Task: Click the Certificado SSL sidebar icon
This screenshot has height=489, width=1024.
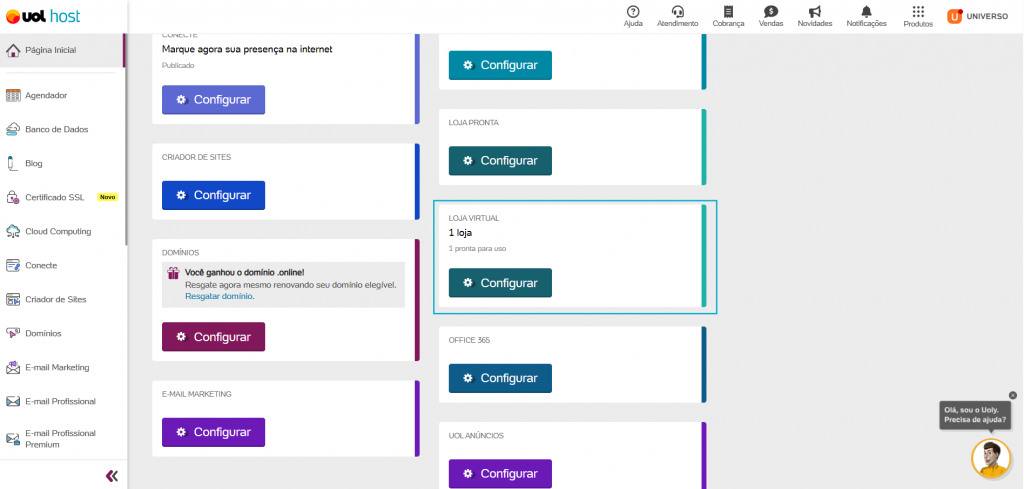Action: [x=13, y=197]
